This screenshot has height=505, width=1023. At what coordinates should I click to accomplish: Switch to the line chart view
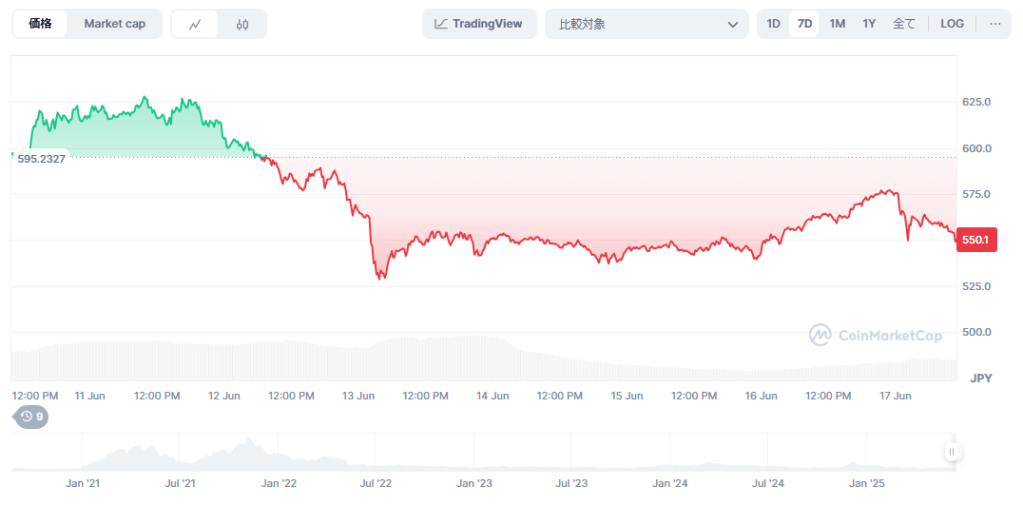(x=196, y=24)
